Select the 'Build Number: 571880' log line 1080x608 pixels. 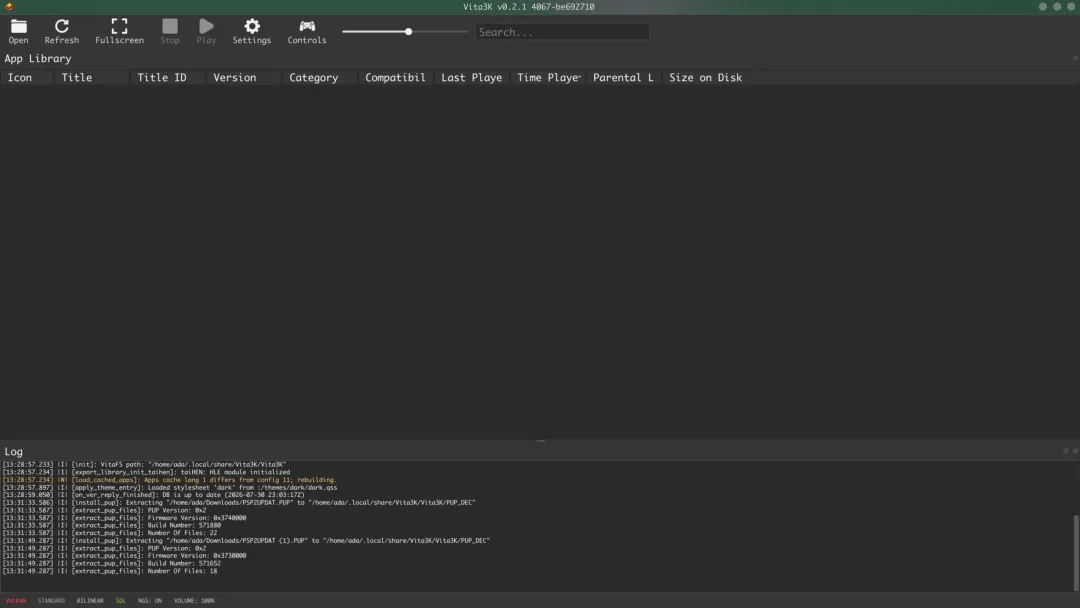coord(112,525)
